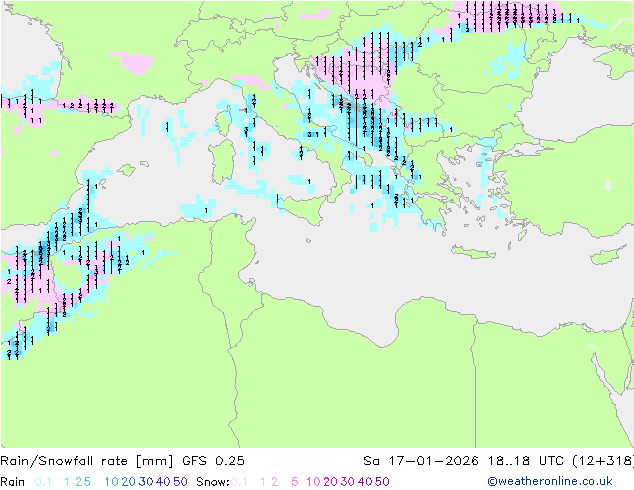The width and height of the screenshot is (634, 490).
Task: Click the Rain legend value 0.1
Action: [x=43, y=482]
